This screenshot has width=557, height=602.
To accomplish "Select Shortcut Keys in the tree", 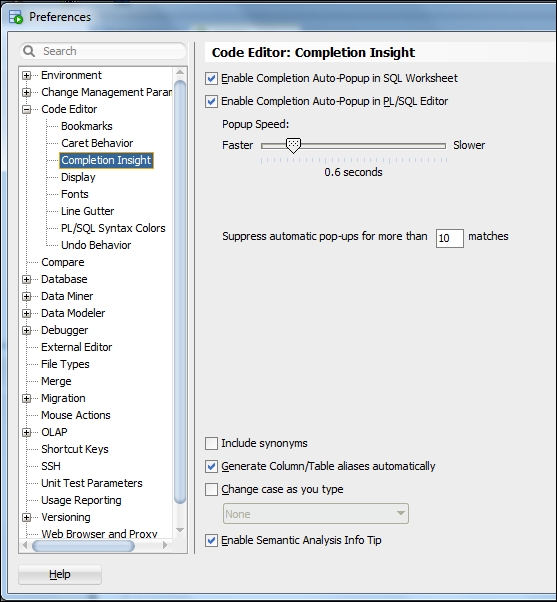I will [x=75, y=449].
